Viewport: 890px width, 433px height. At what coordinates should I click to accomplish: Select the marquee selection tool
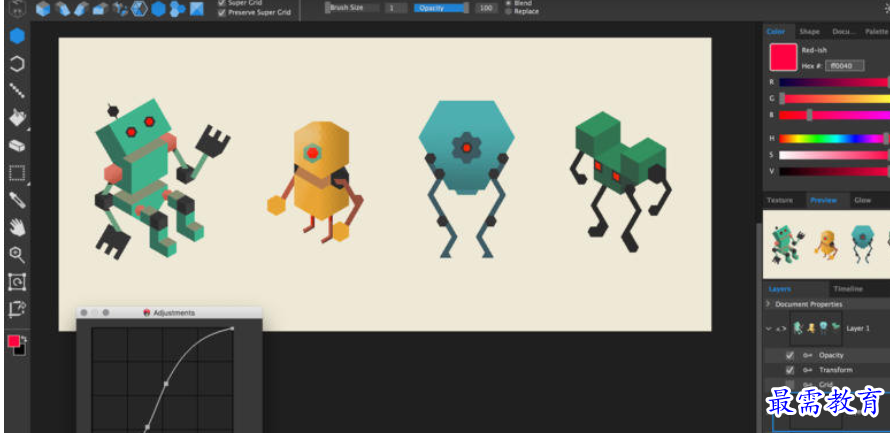(x=17, y=173)
